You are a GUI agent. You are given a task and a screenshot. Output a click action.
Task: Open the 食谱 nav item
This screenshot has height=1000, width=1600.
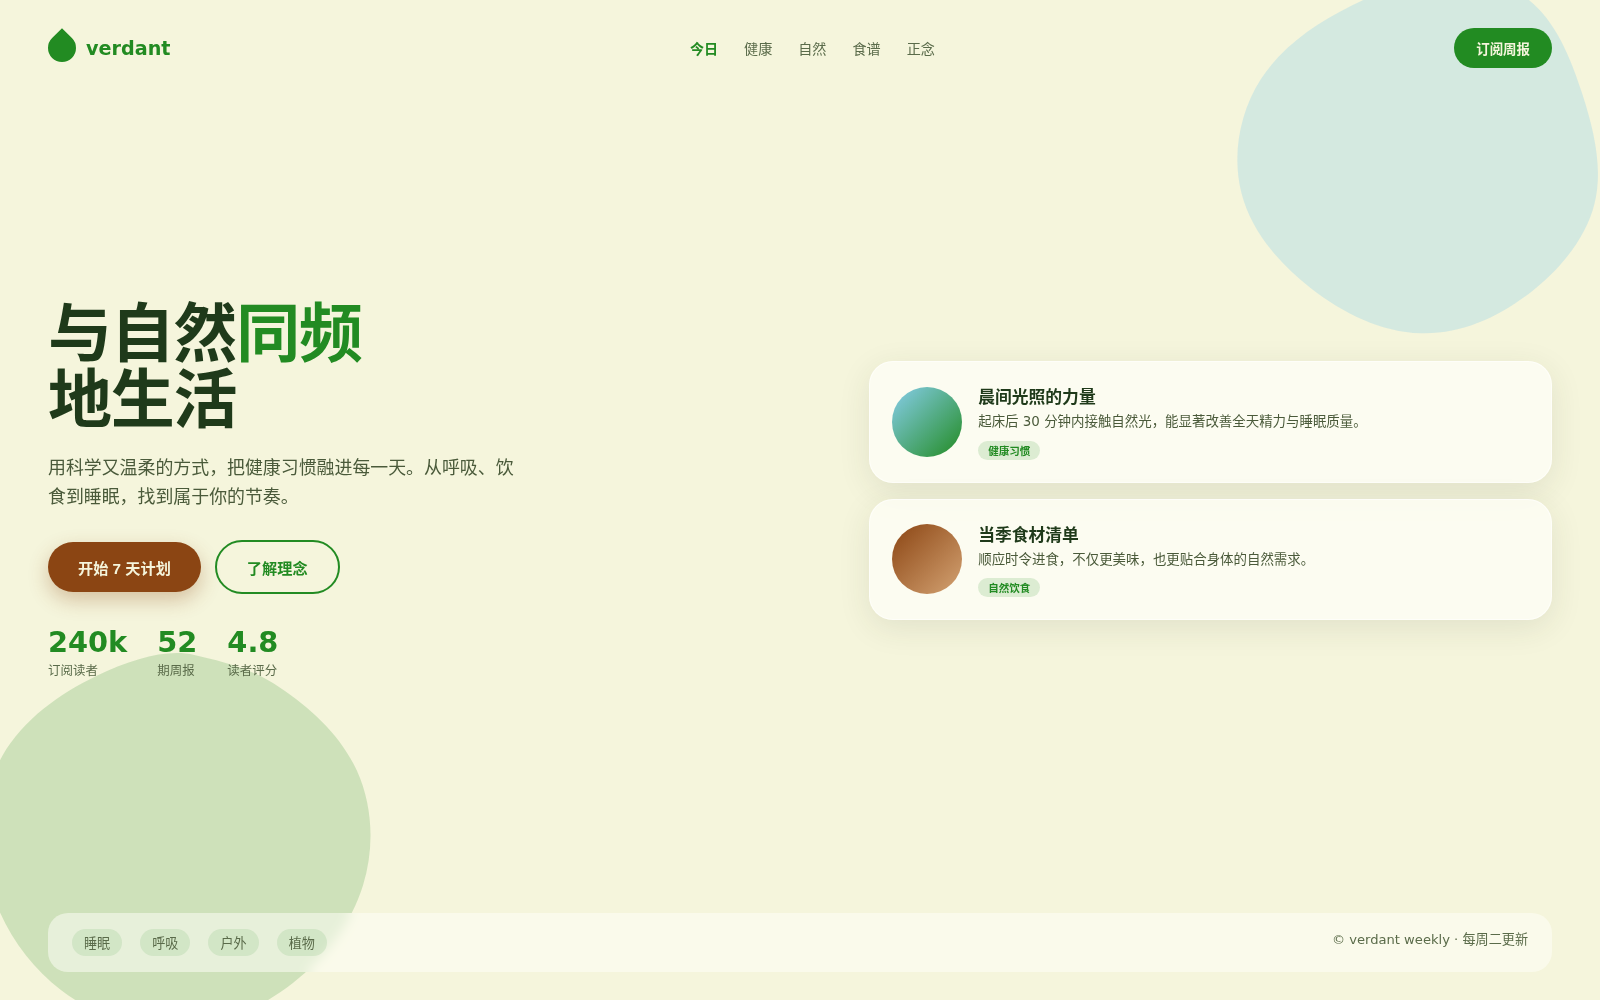pos(866,49)
